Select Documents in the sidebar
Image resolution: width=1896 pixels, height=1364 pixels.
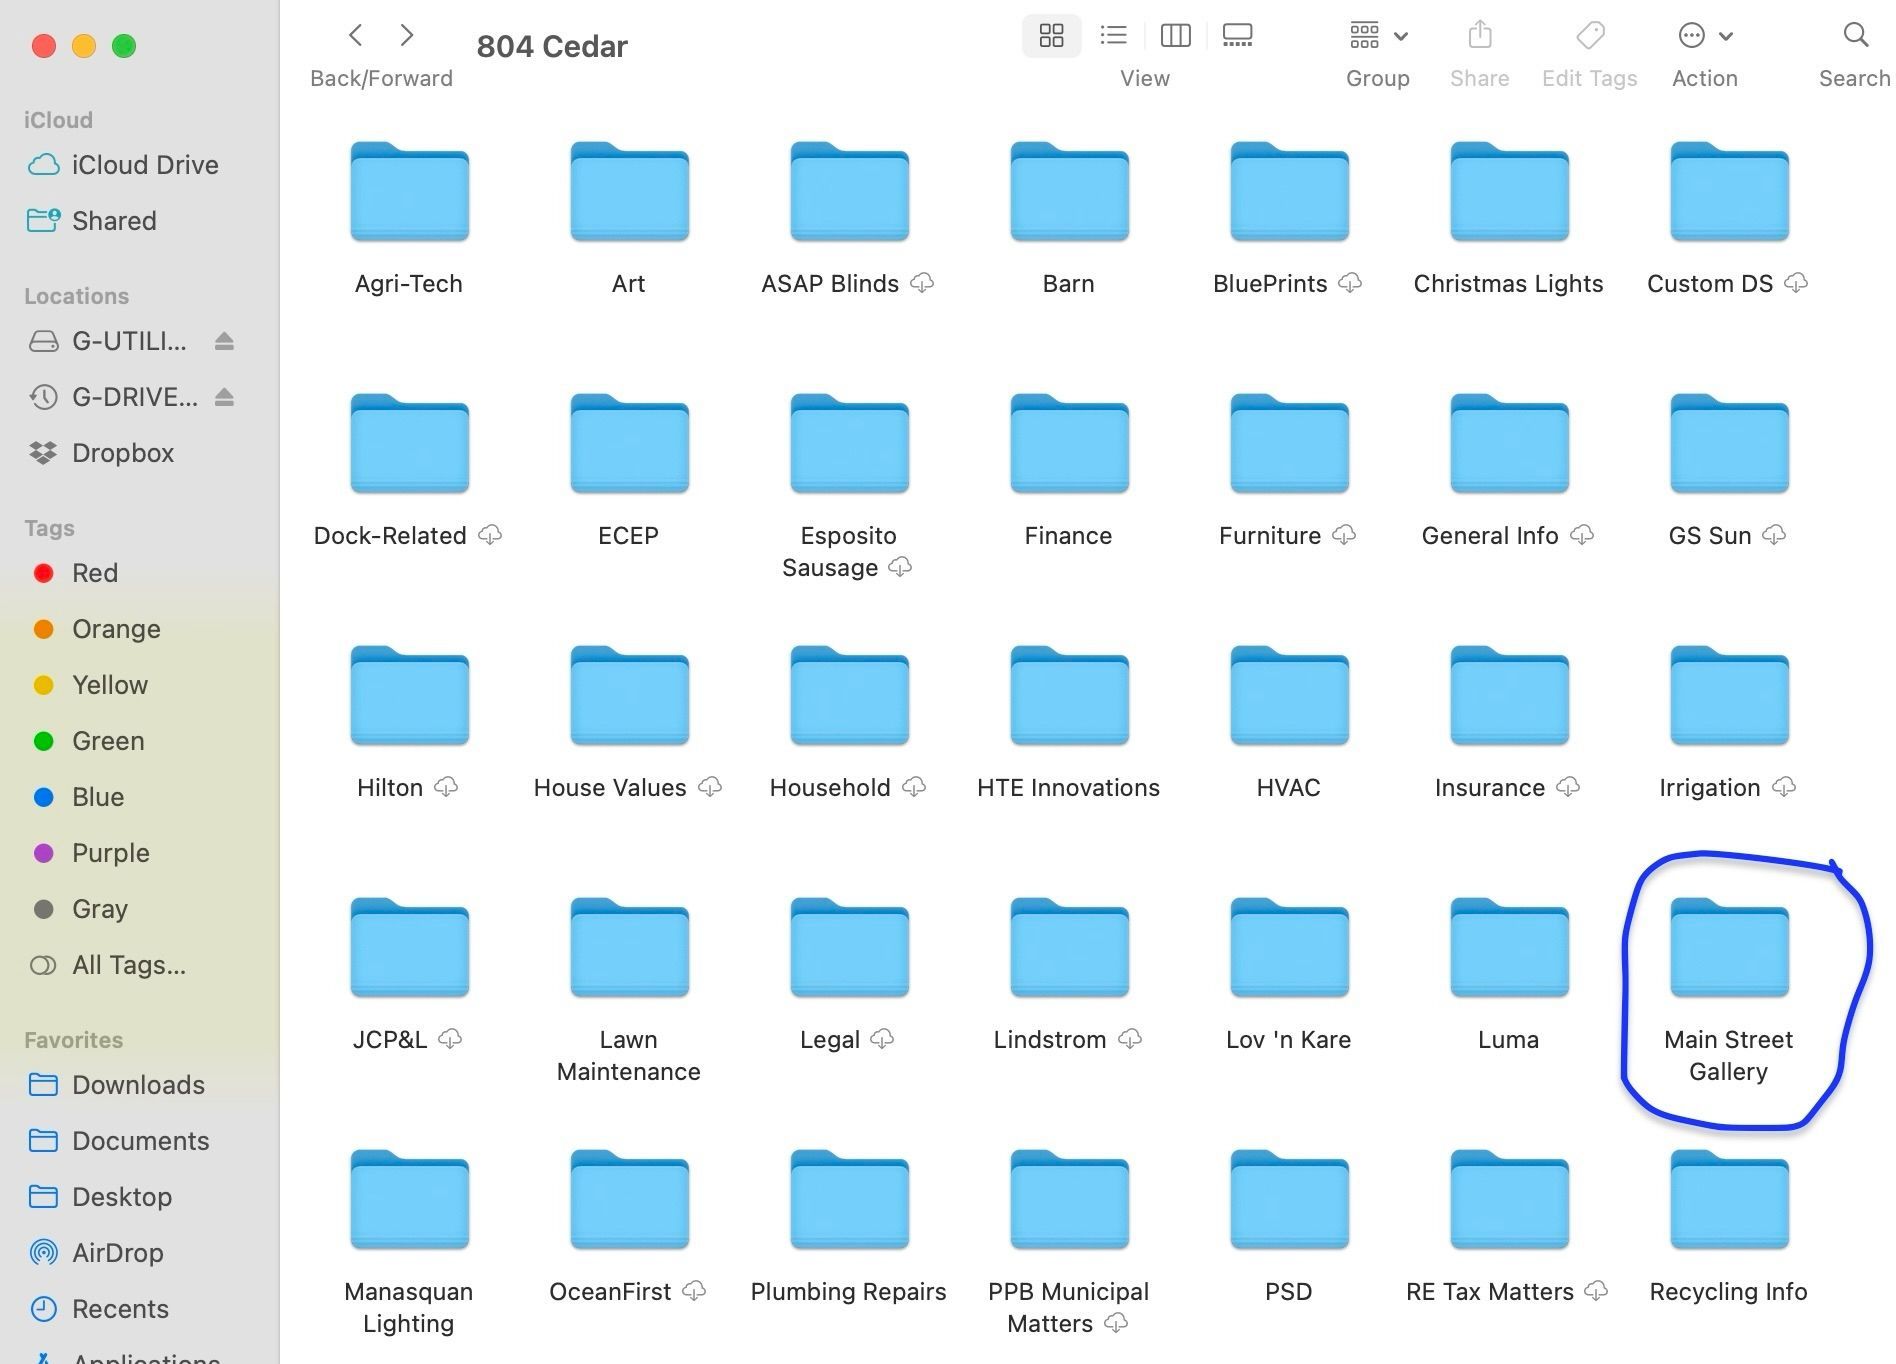click(139, 1140)
